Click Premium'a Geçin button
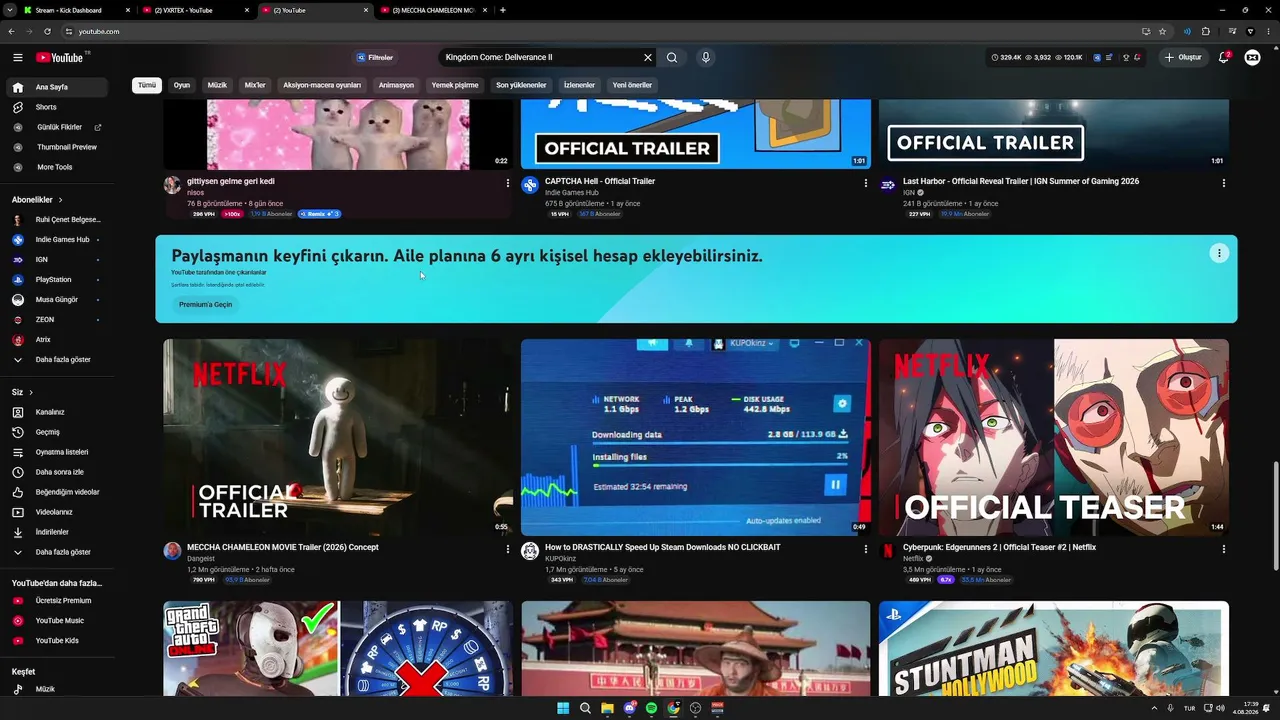Image resolution: width=1280 pixels, height=720 pixels. click(205, 304)
